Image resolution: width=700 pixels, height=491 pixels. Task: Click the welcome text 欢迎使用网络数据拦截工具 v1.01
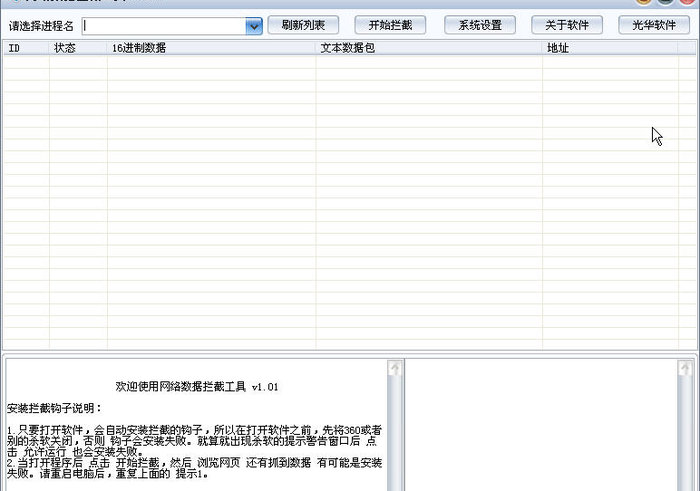(196, 387)
